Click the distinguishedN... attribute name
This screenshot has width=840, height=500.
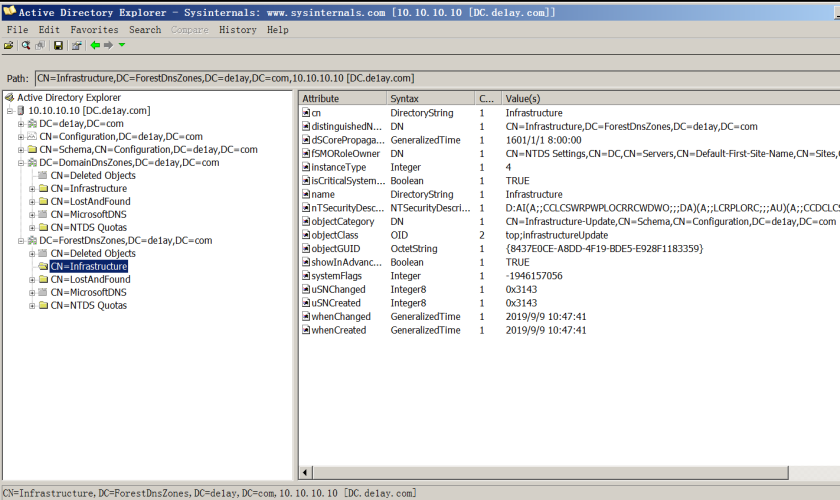[346, 126]
